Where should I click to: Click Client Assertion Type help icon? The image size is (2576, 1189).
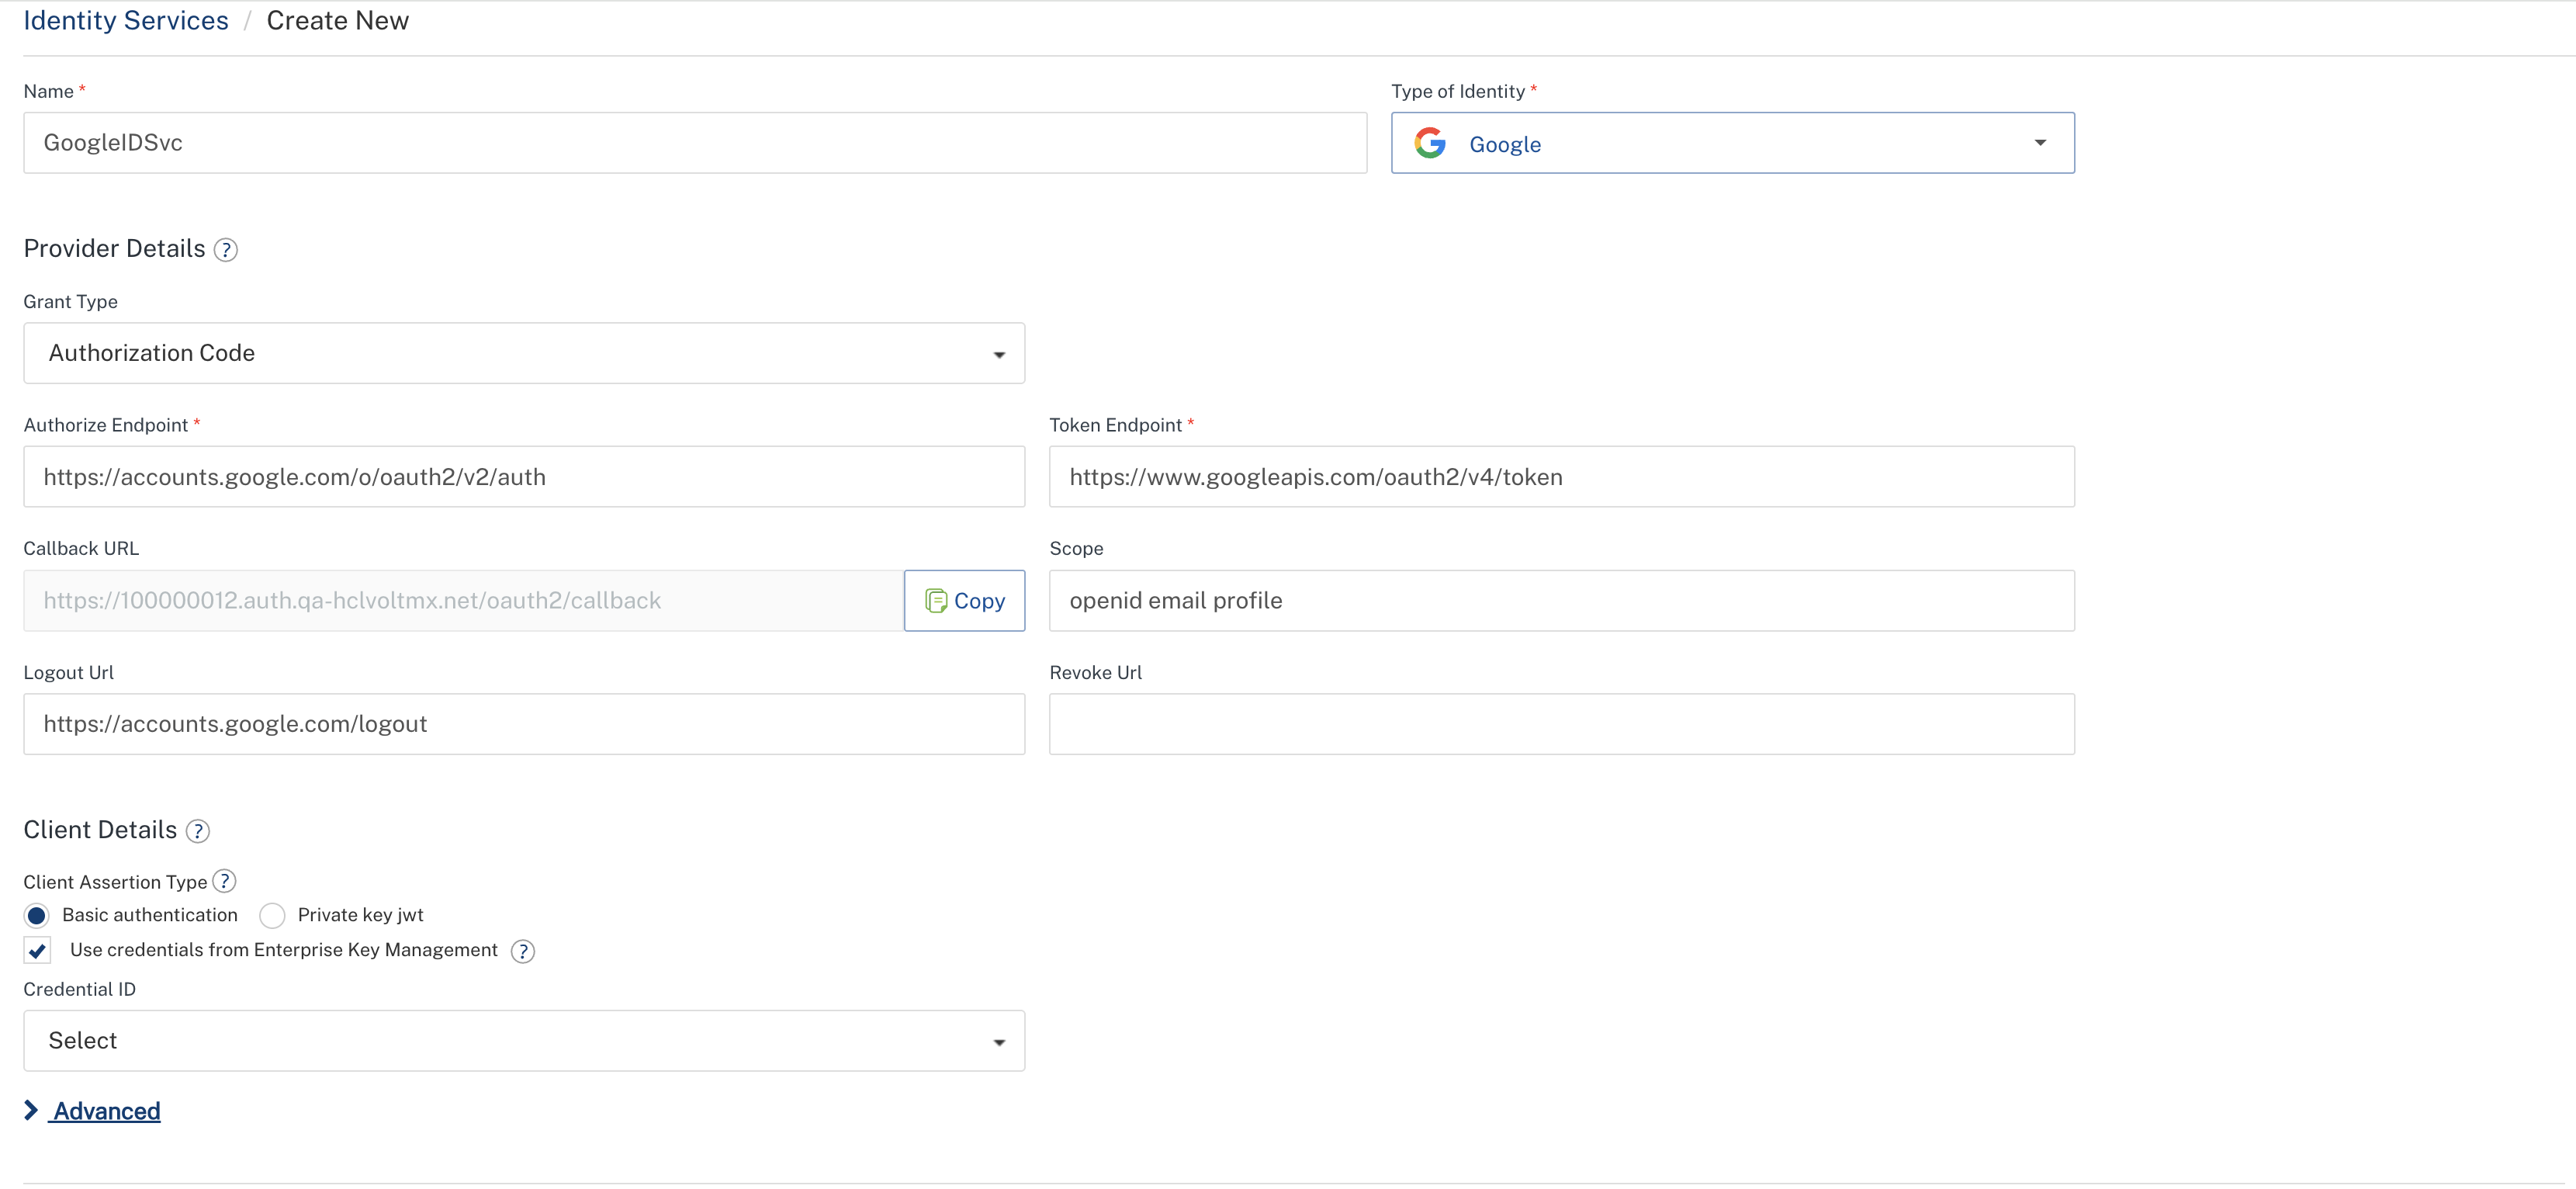click(225, 881)
